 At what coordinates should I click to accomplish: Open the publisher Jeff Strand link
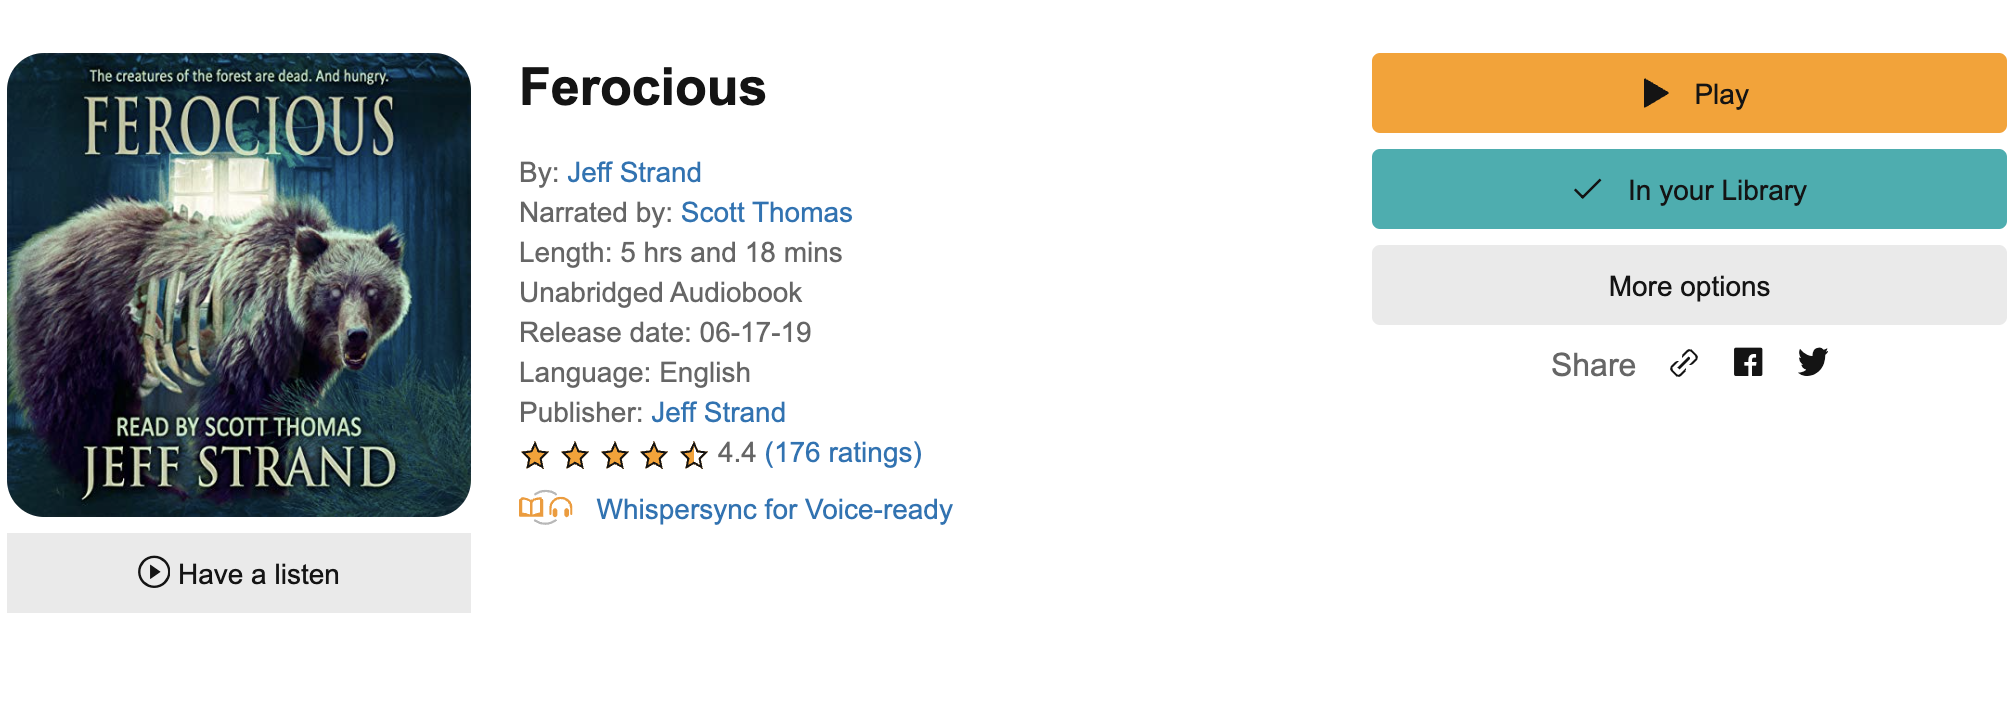click(x=718, y=413)
